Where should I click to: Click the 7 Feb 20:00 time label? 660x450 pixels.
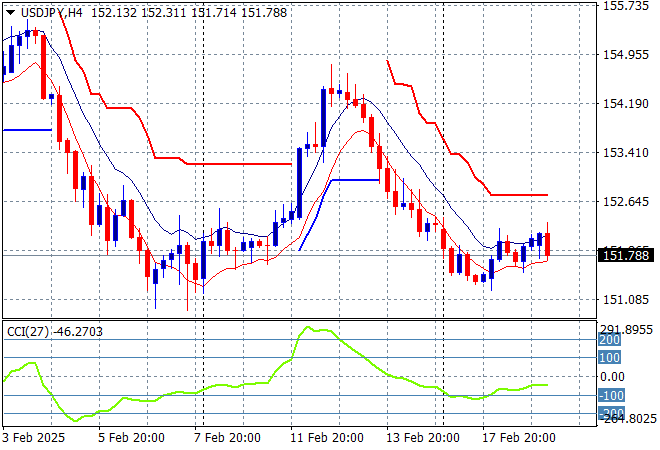coord(227,438)
